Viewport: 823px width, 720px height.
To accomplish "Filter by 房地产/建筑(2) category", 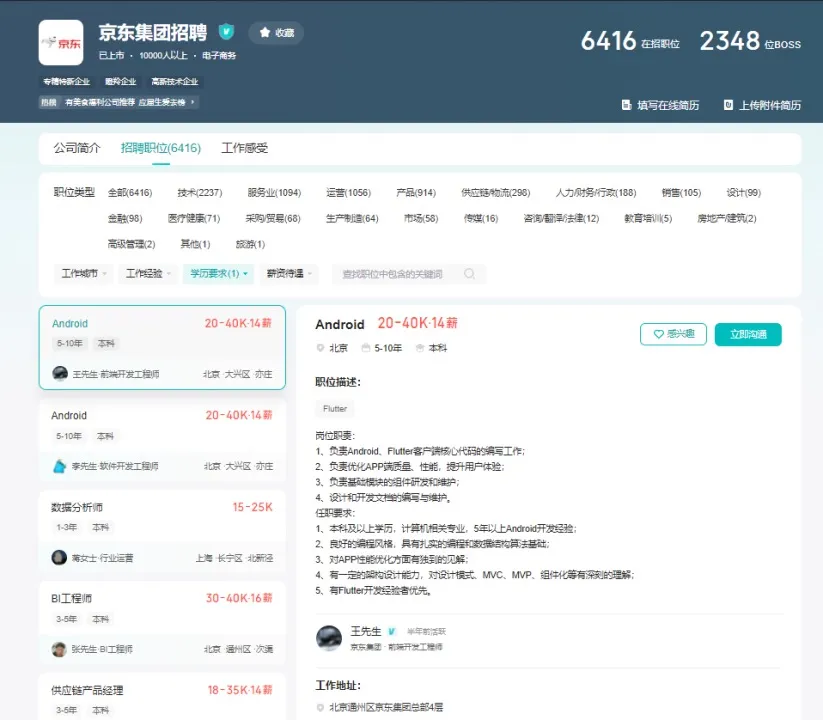I will (x=726, y=218).
